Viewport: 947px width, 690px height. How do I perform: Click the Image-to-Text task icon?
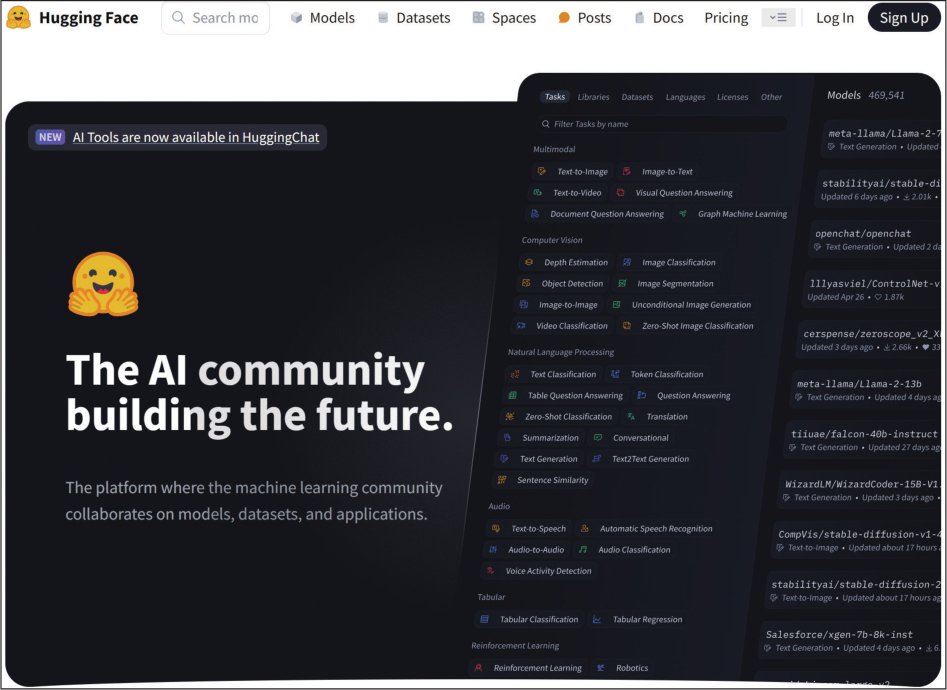point(627,171)
